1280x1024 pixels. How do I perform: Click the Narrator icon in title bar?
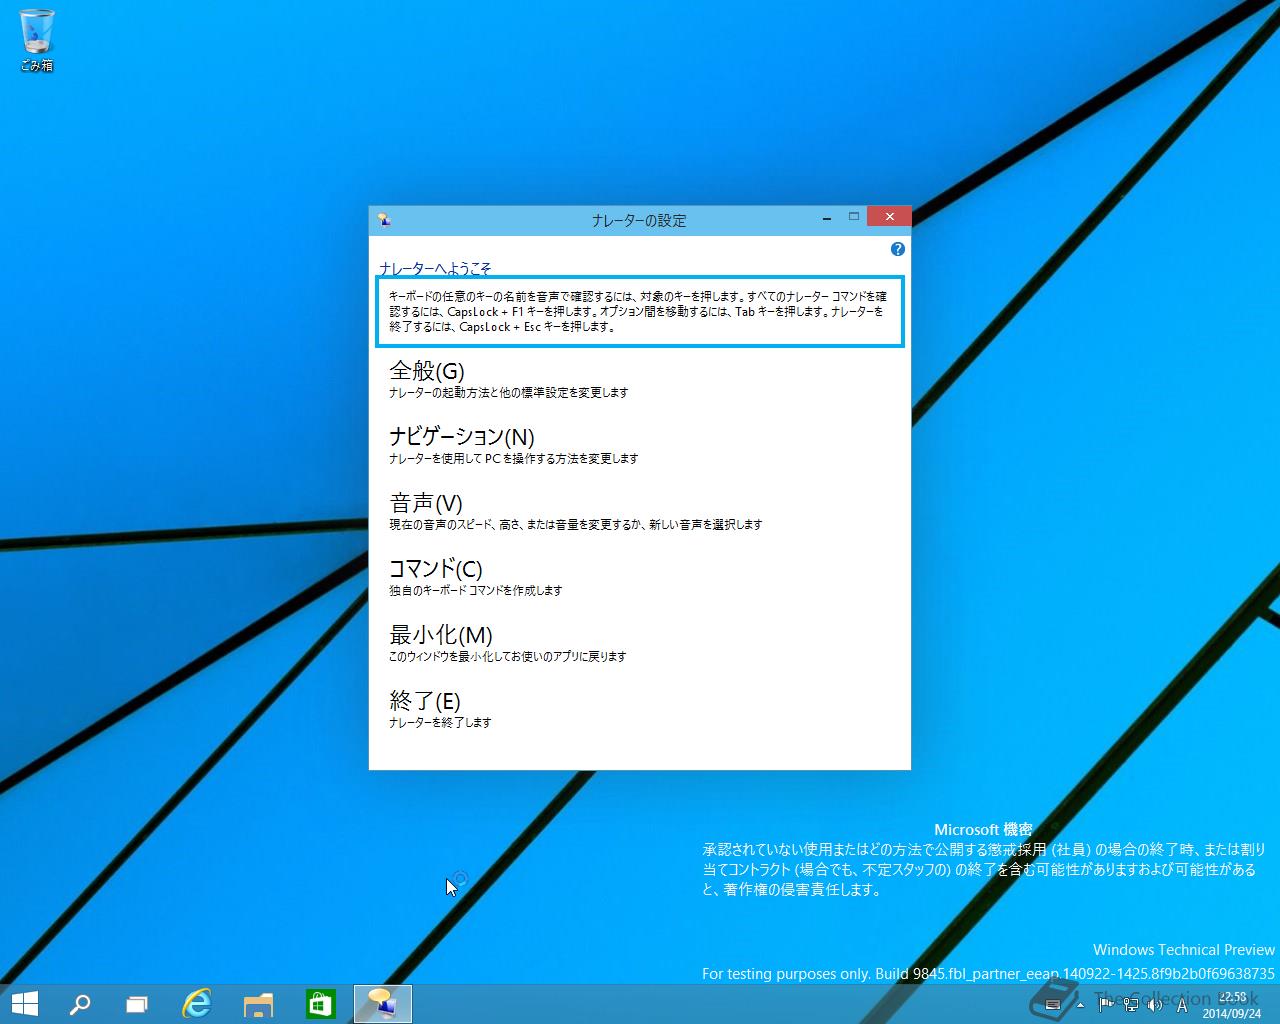[383, 220]
